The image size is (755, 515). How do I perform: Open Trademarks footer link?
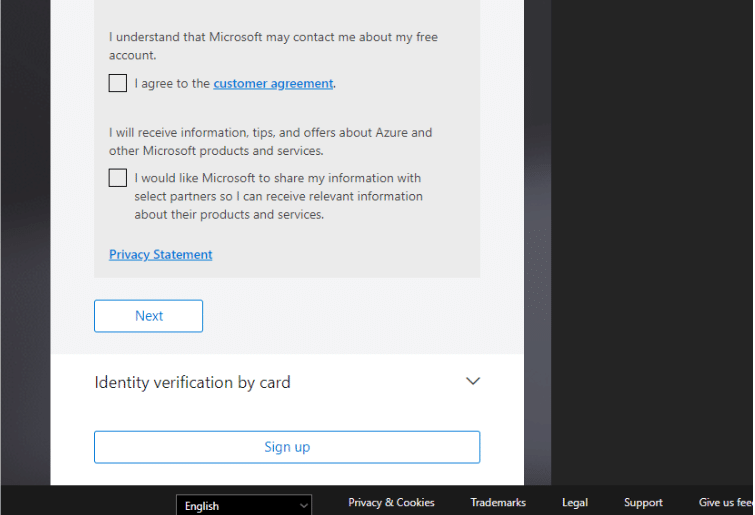[x=498, y=502]
